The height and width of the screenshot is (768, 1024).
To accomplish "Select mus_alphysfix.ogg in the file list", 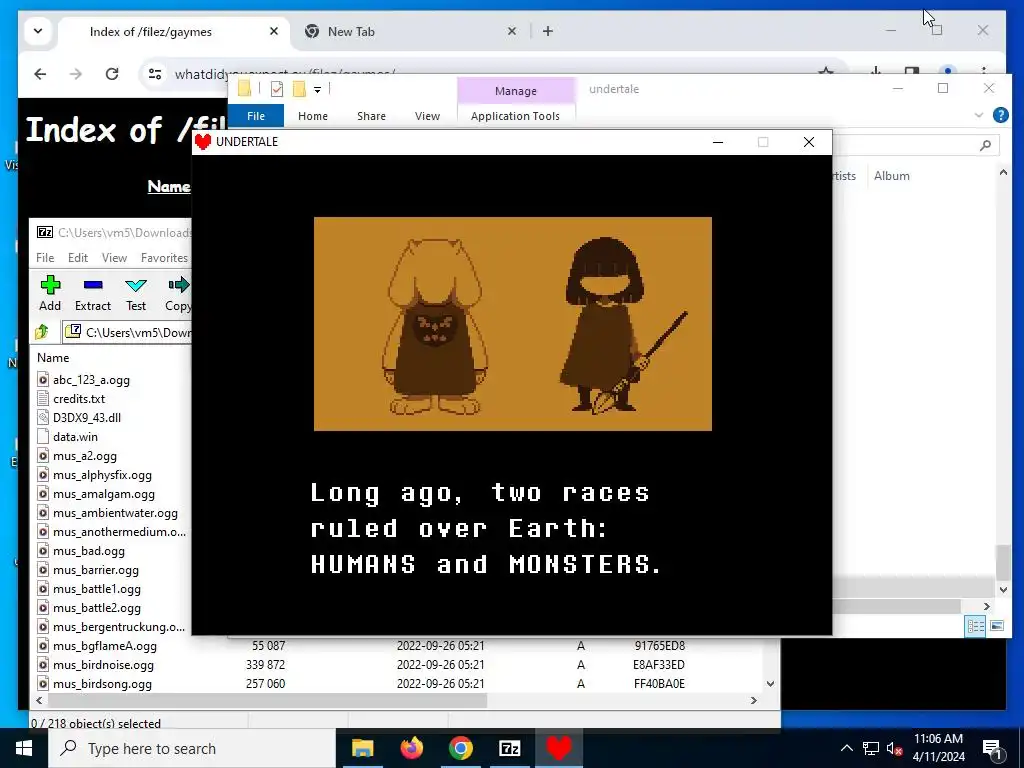I will click(103, 475).
